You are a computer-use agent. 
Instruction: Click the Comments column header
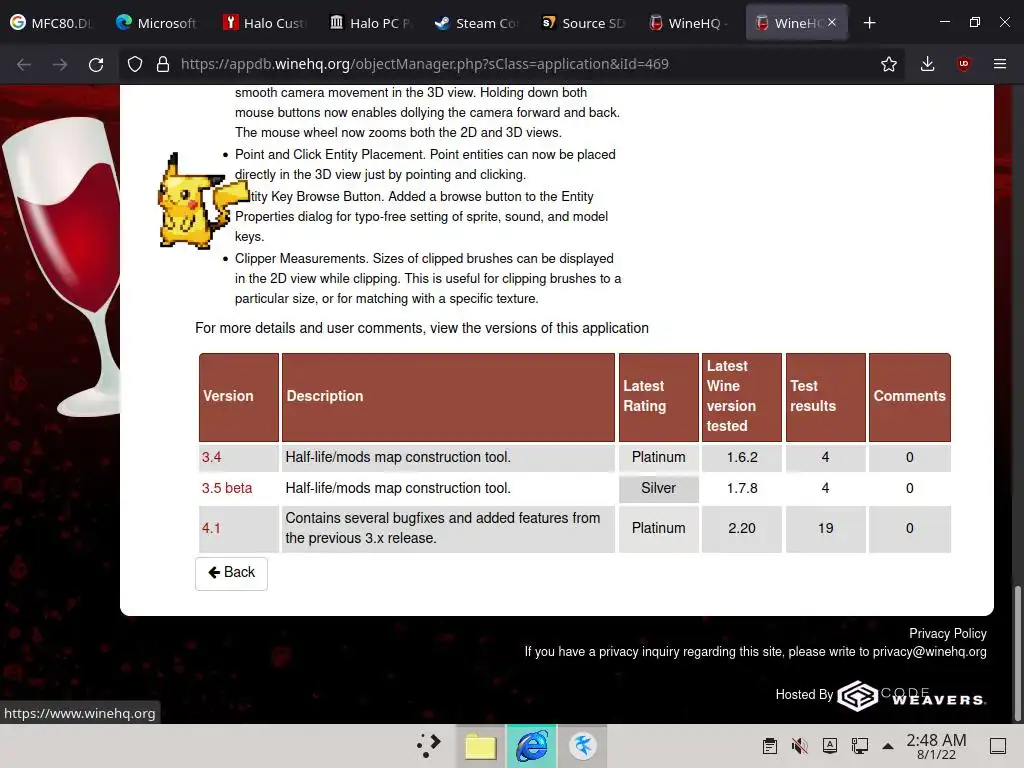tap(909, 397)
